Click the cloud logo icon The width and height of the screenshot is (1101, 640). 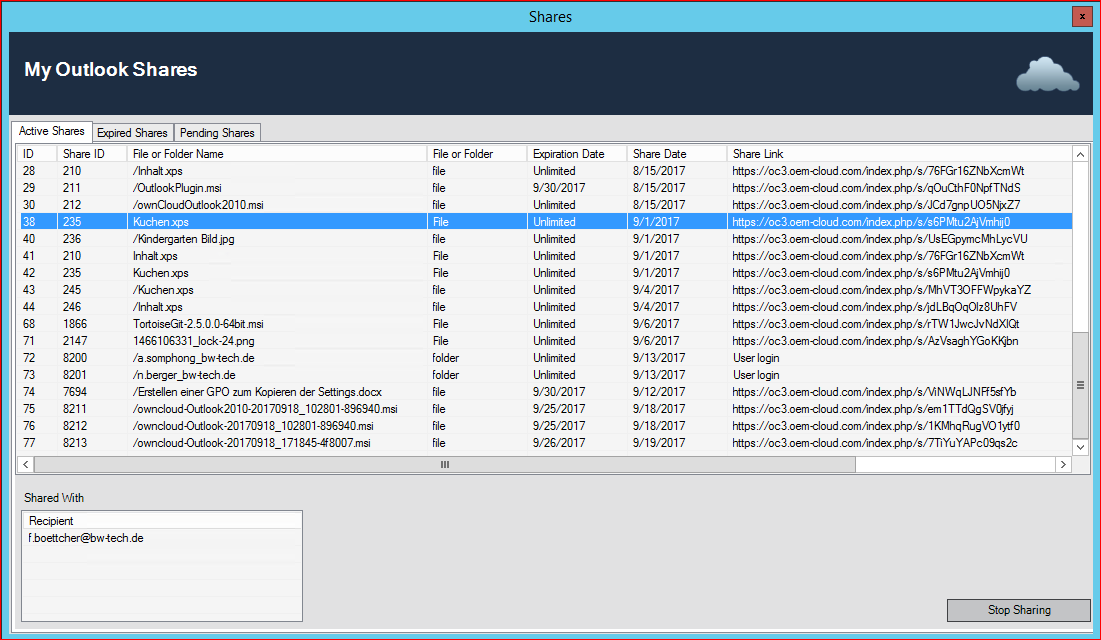pyautogui.click(x=1047, y=74)
